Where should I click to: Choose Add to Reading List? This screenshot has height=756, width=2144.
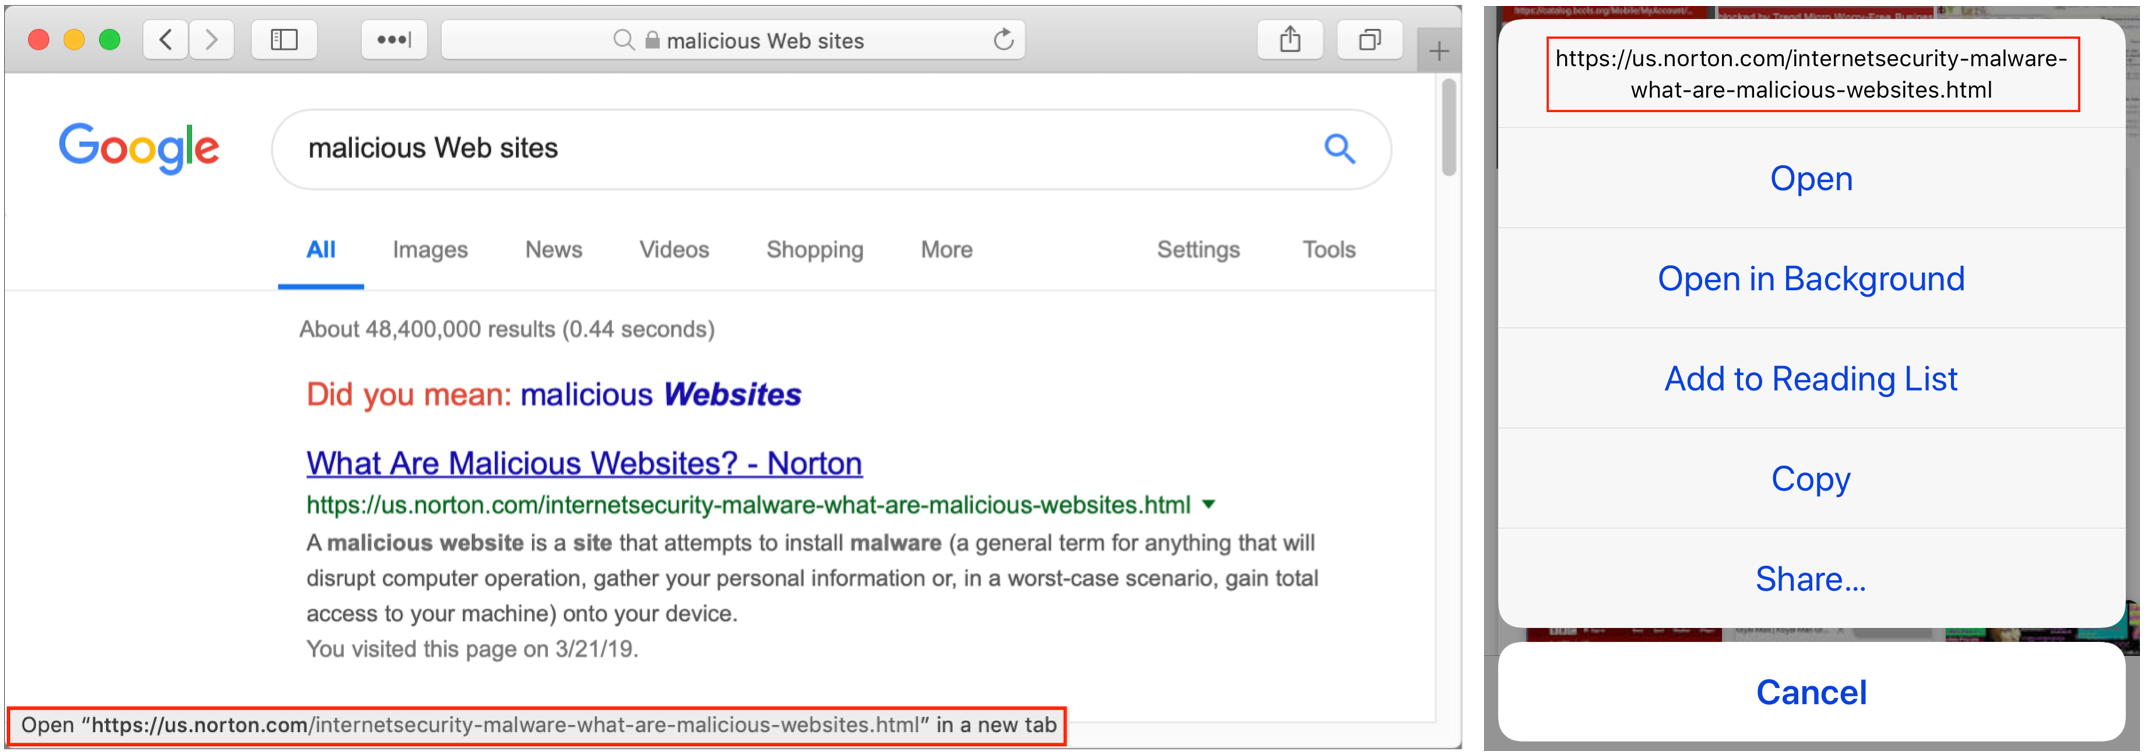coord(1811,379)
